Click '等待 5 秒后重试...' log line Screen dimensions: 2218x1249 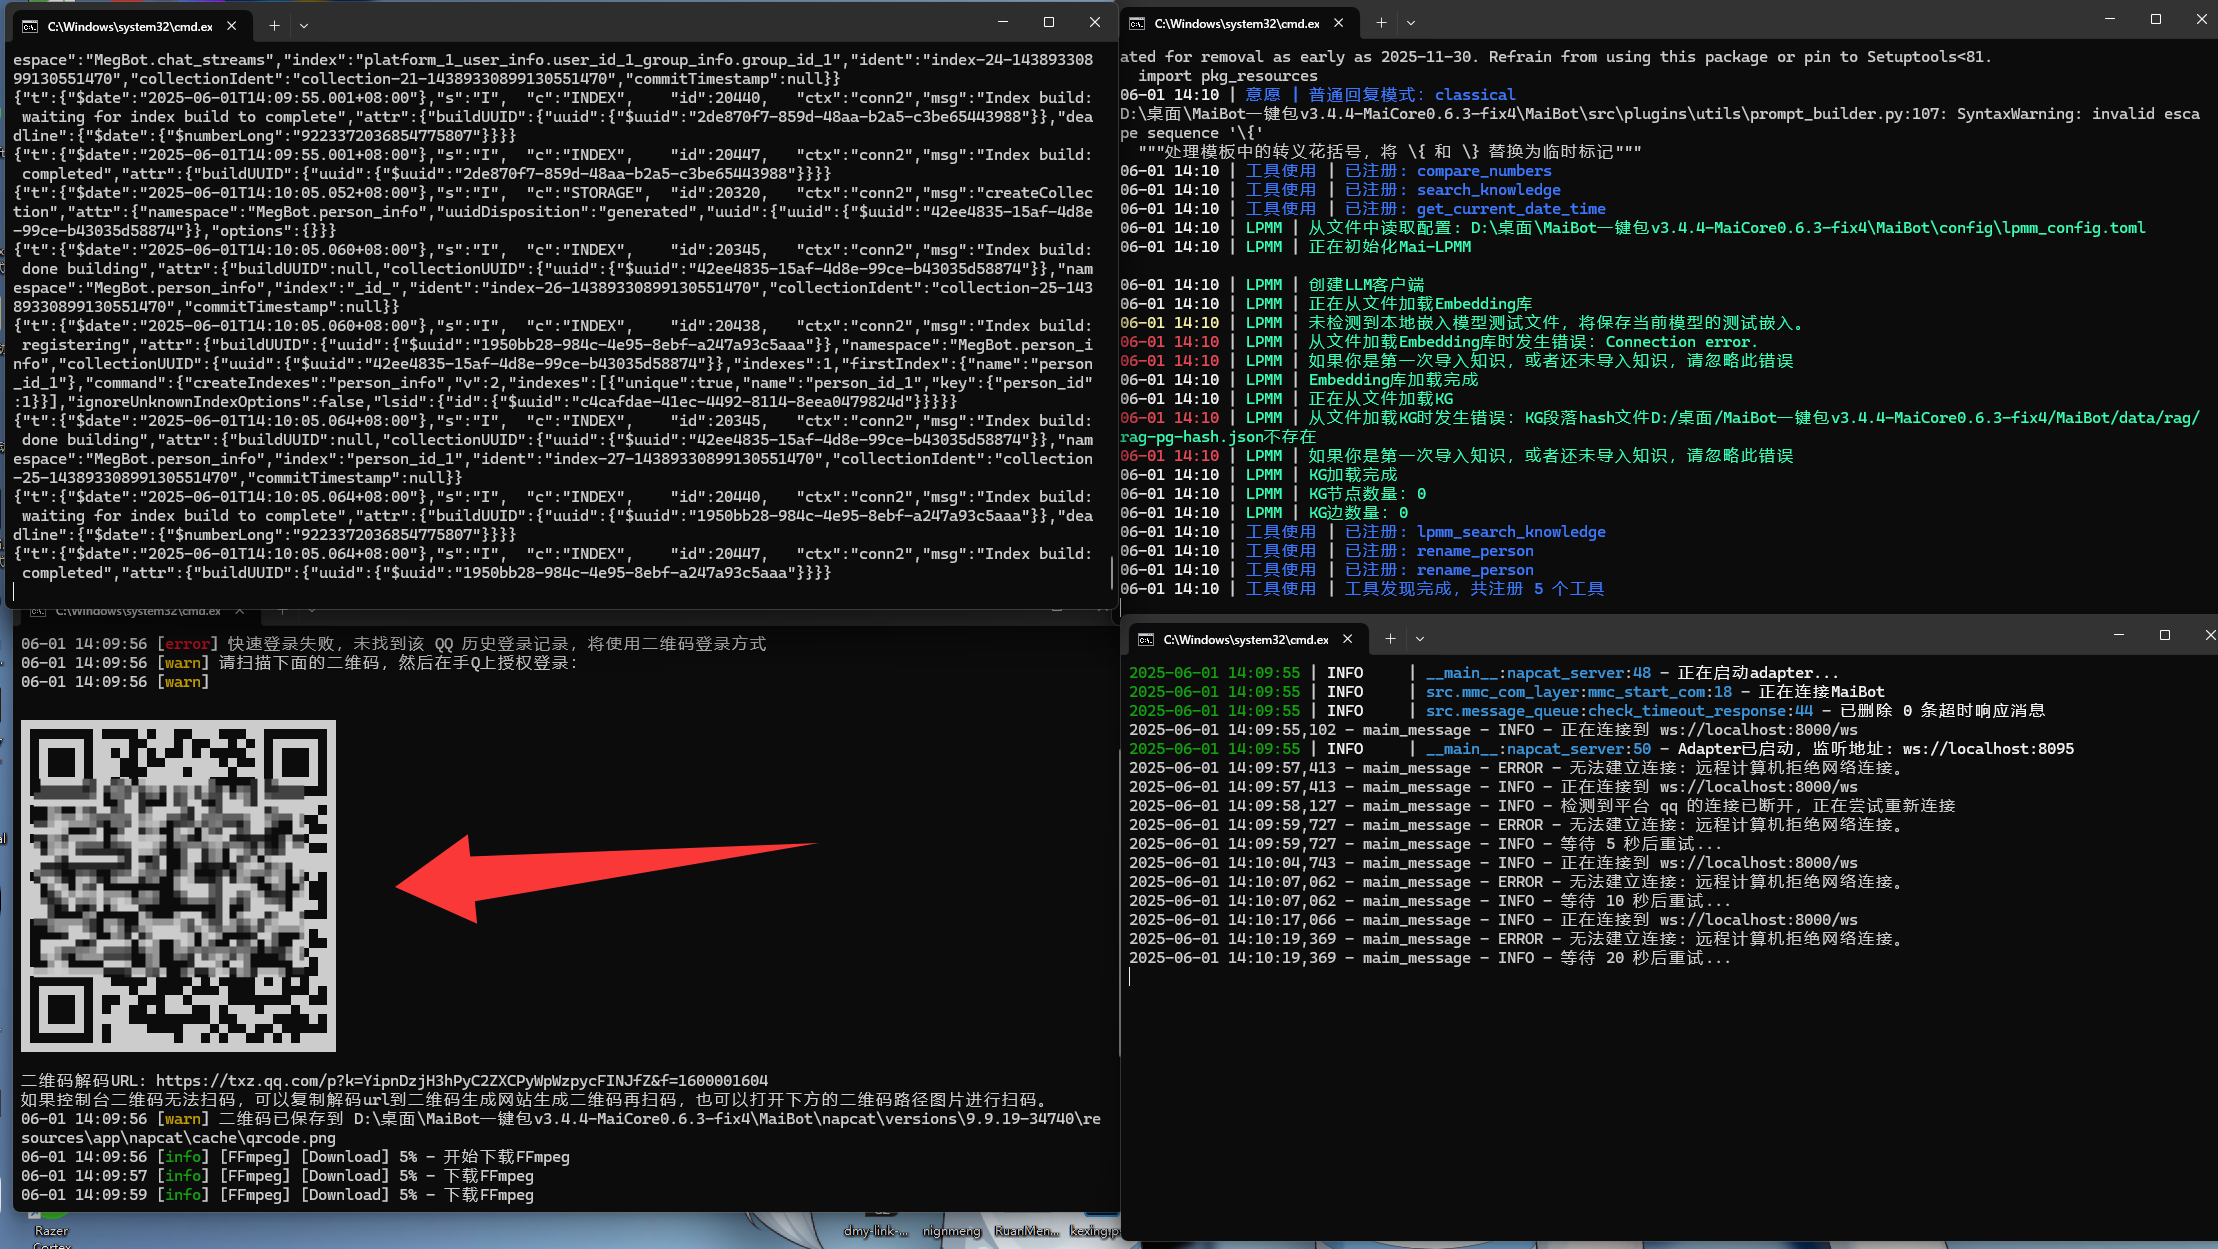[x=1425, y=844]
